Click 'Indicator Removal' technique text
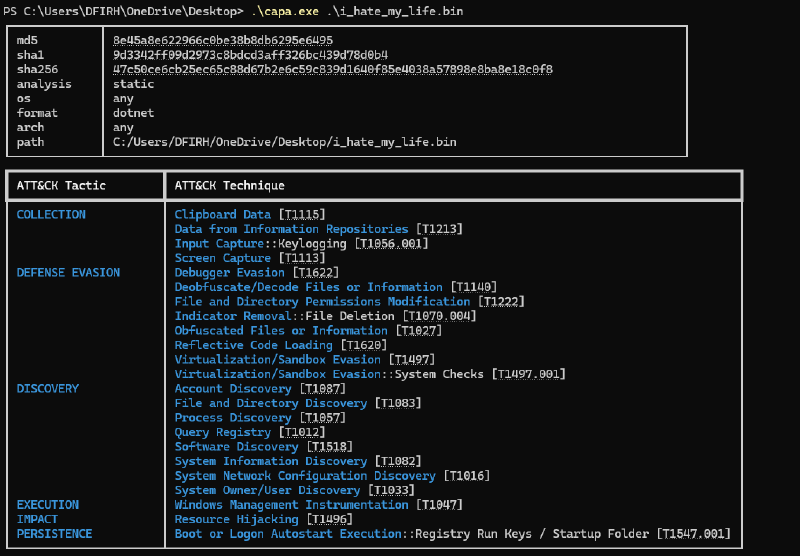800x556 pixels. pyautogui.click(x=233, y=316)
